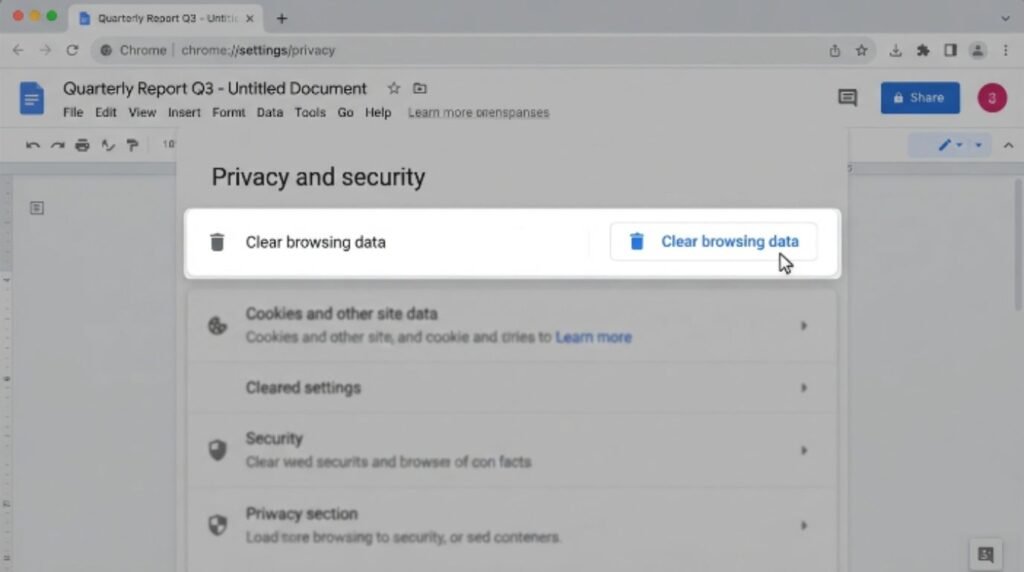
Task: Open the editing mode pencil dropdown
Action: click(x=950, y=145)
